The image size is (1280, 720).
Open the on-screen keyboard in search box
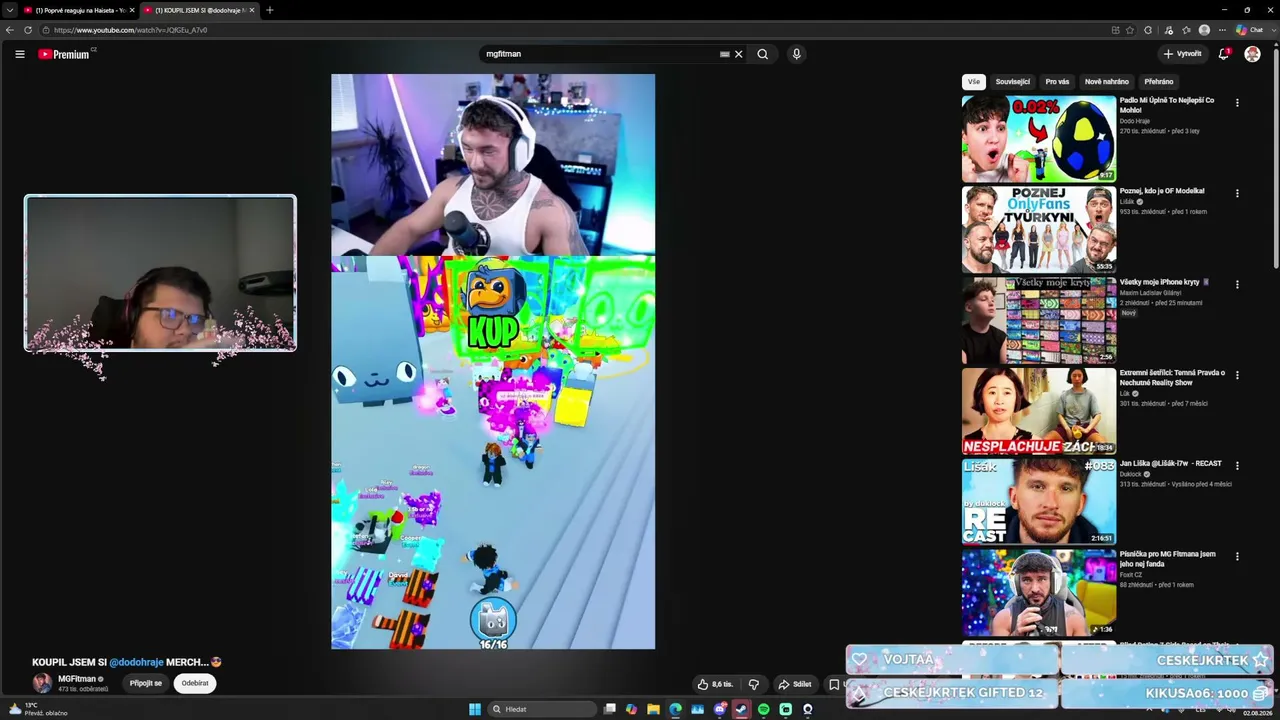point(725,54)
